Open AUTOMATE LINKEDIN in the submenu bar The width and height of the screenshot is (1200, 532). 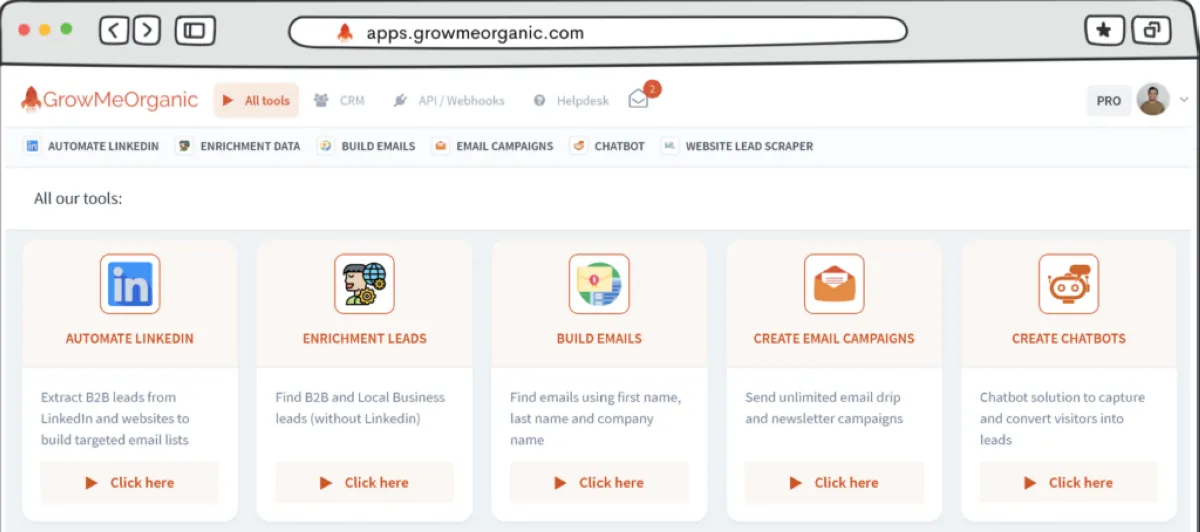(x=92, y=146)
